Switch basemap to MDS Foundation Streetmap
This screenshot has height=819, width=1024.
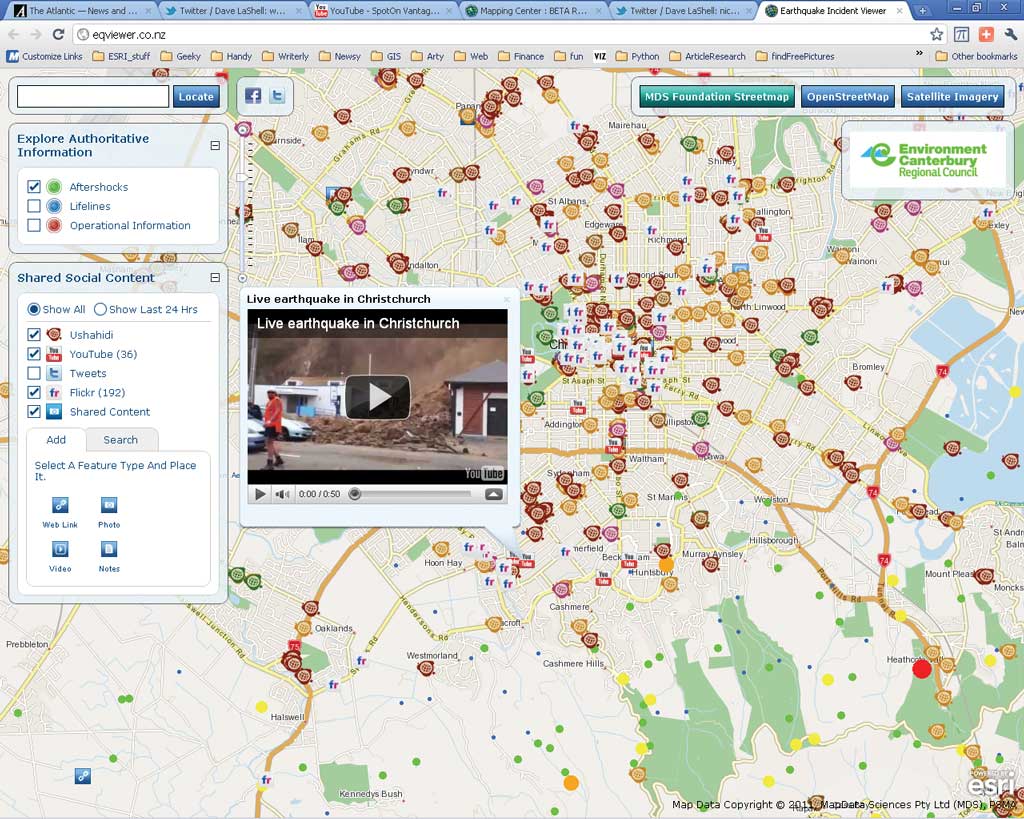(x=717, y=97)
